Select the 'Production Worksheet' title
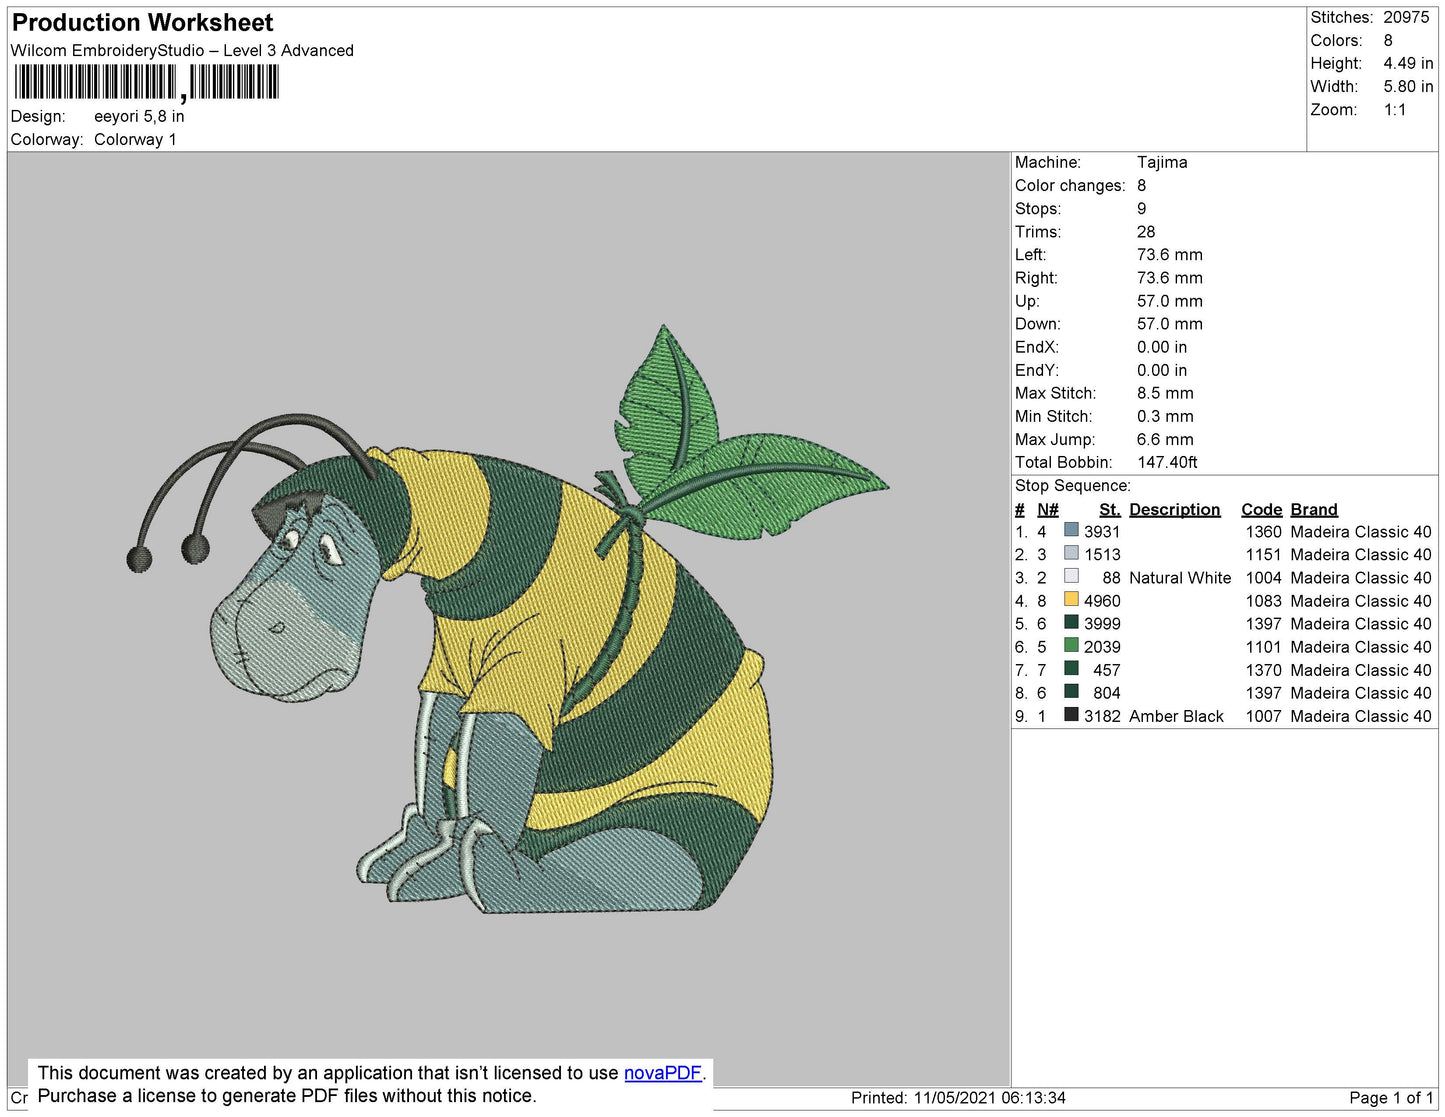The image size is (1445, 1117). tap(142, 23)
